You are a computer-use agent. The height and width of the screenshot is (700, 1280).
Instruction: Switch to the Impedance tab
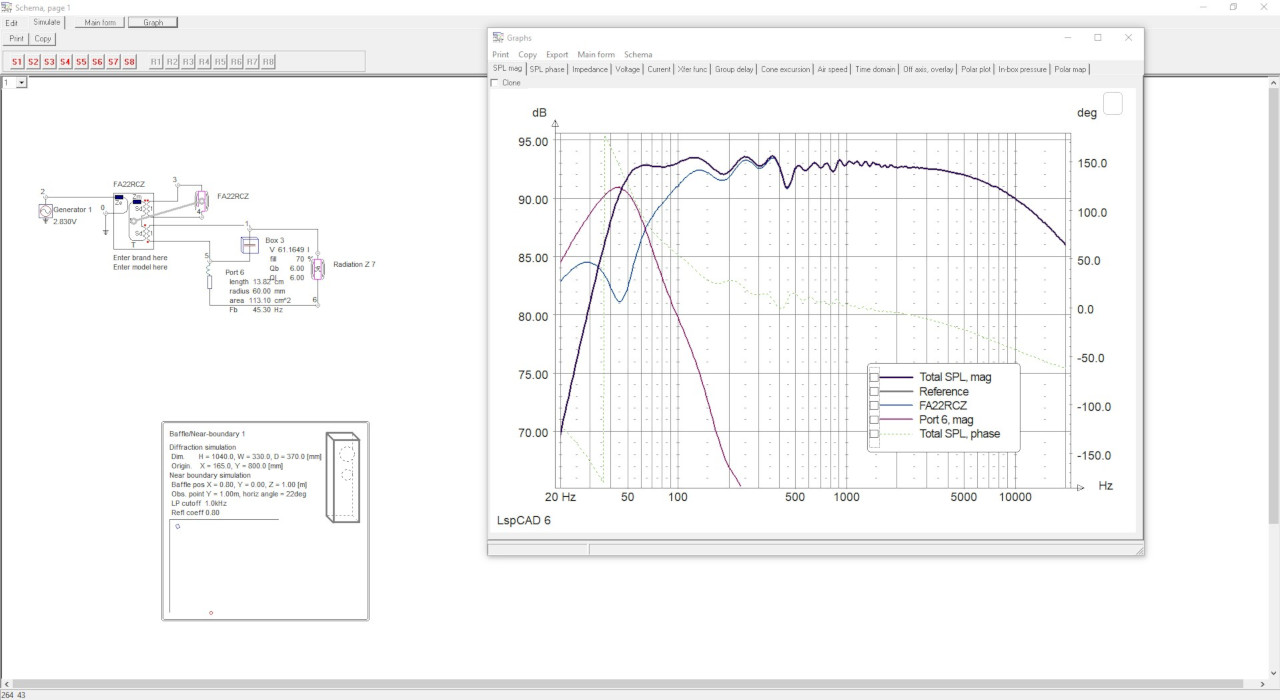(x=591, y=69)
